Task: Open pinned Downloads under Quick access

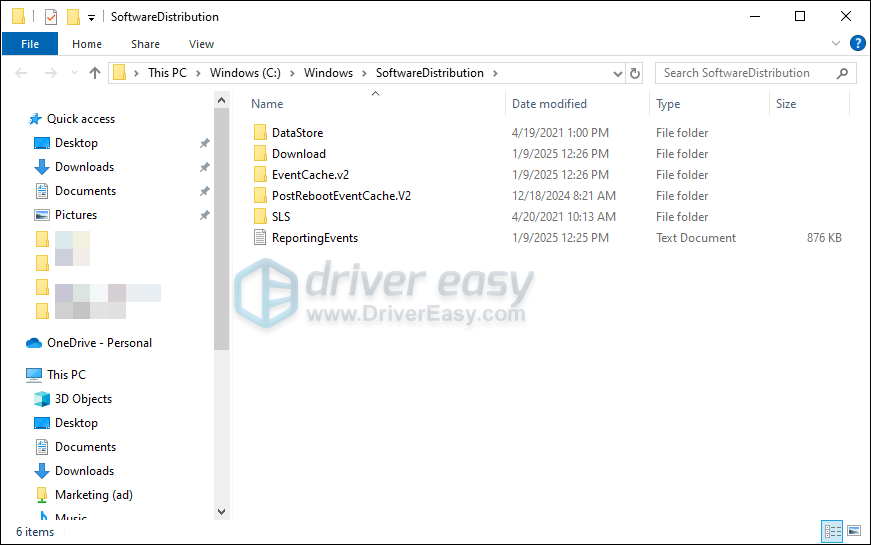Action: pos(84,167)
